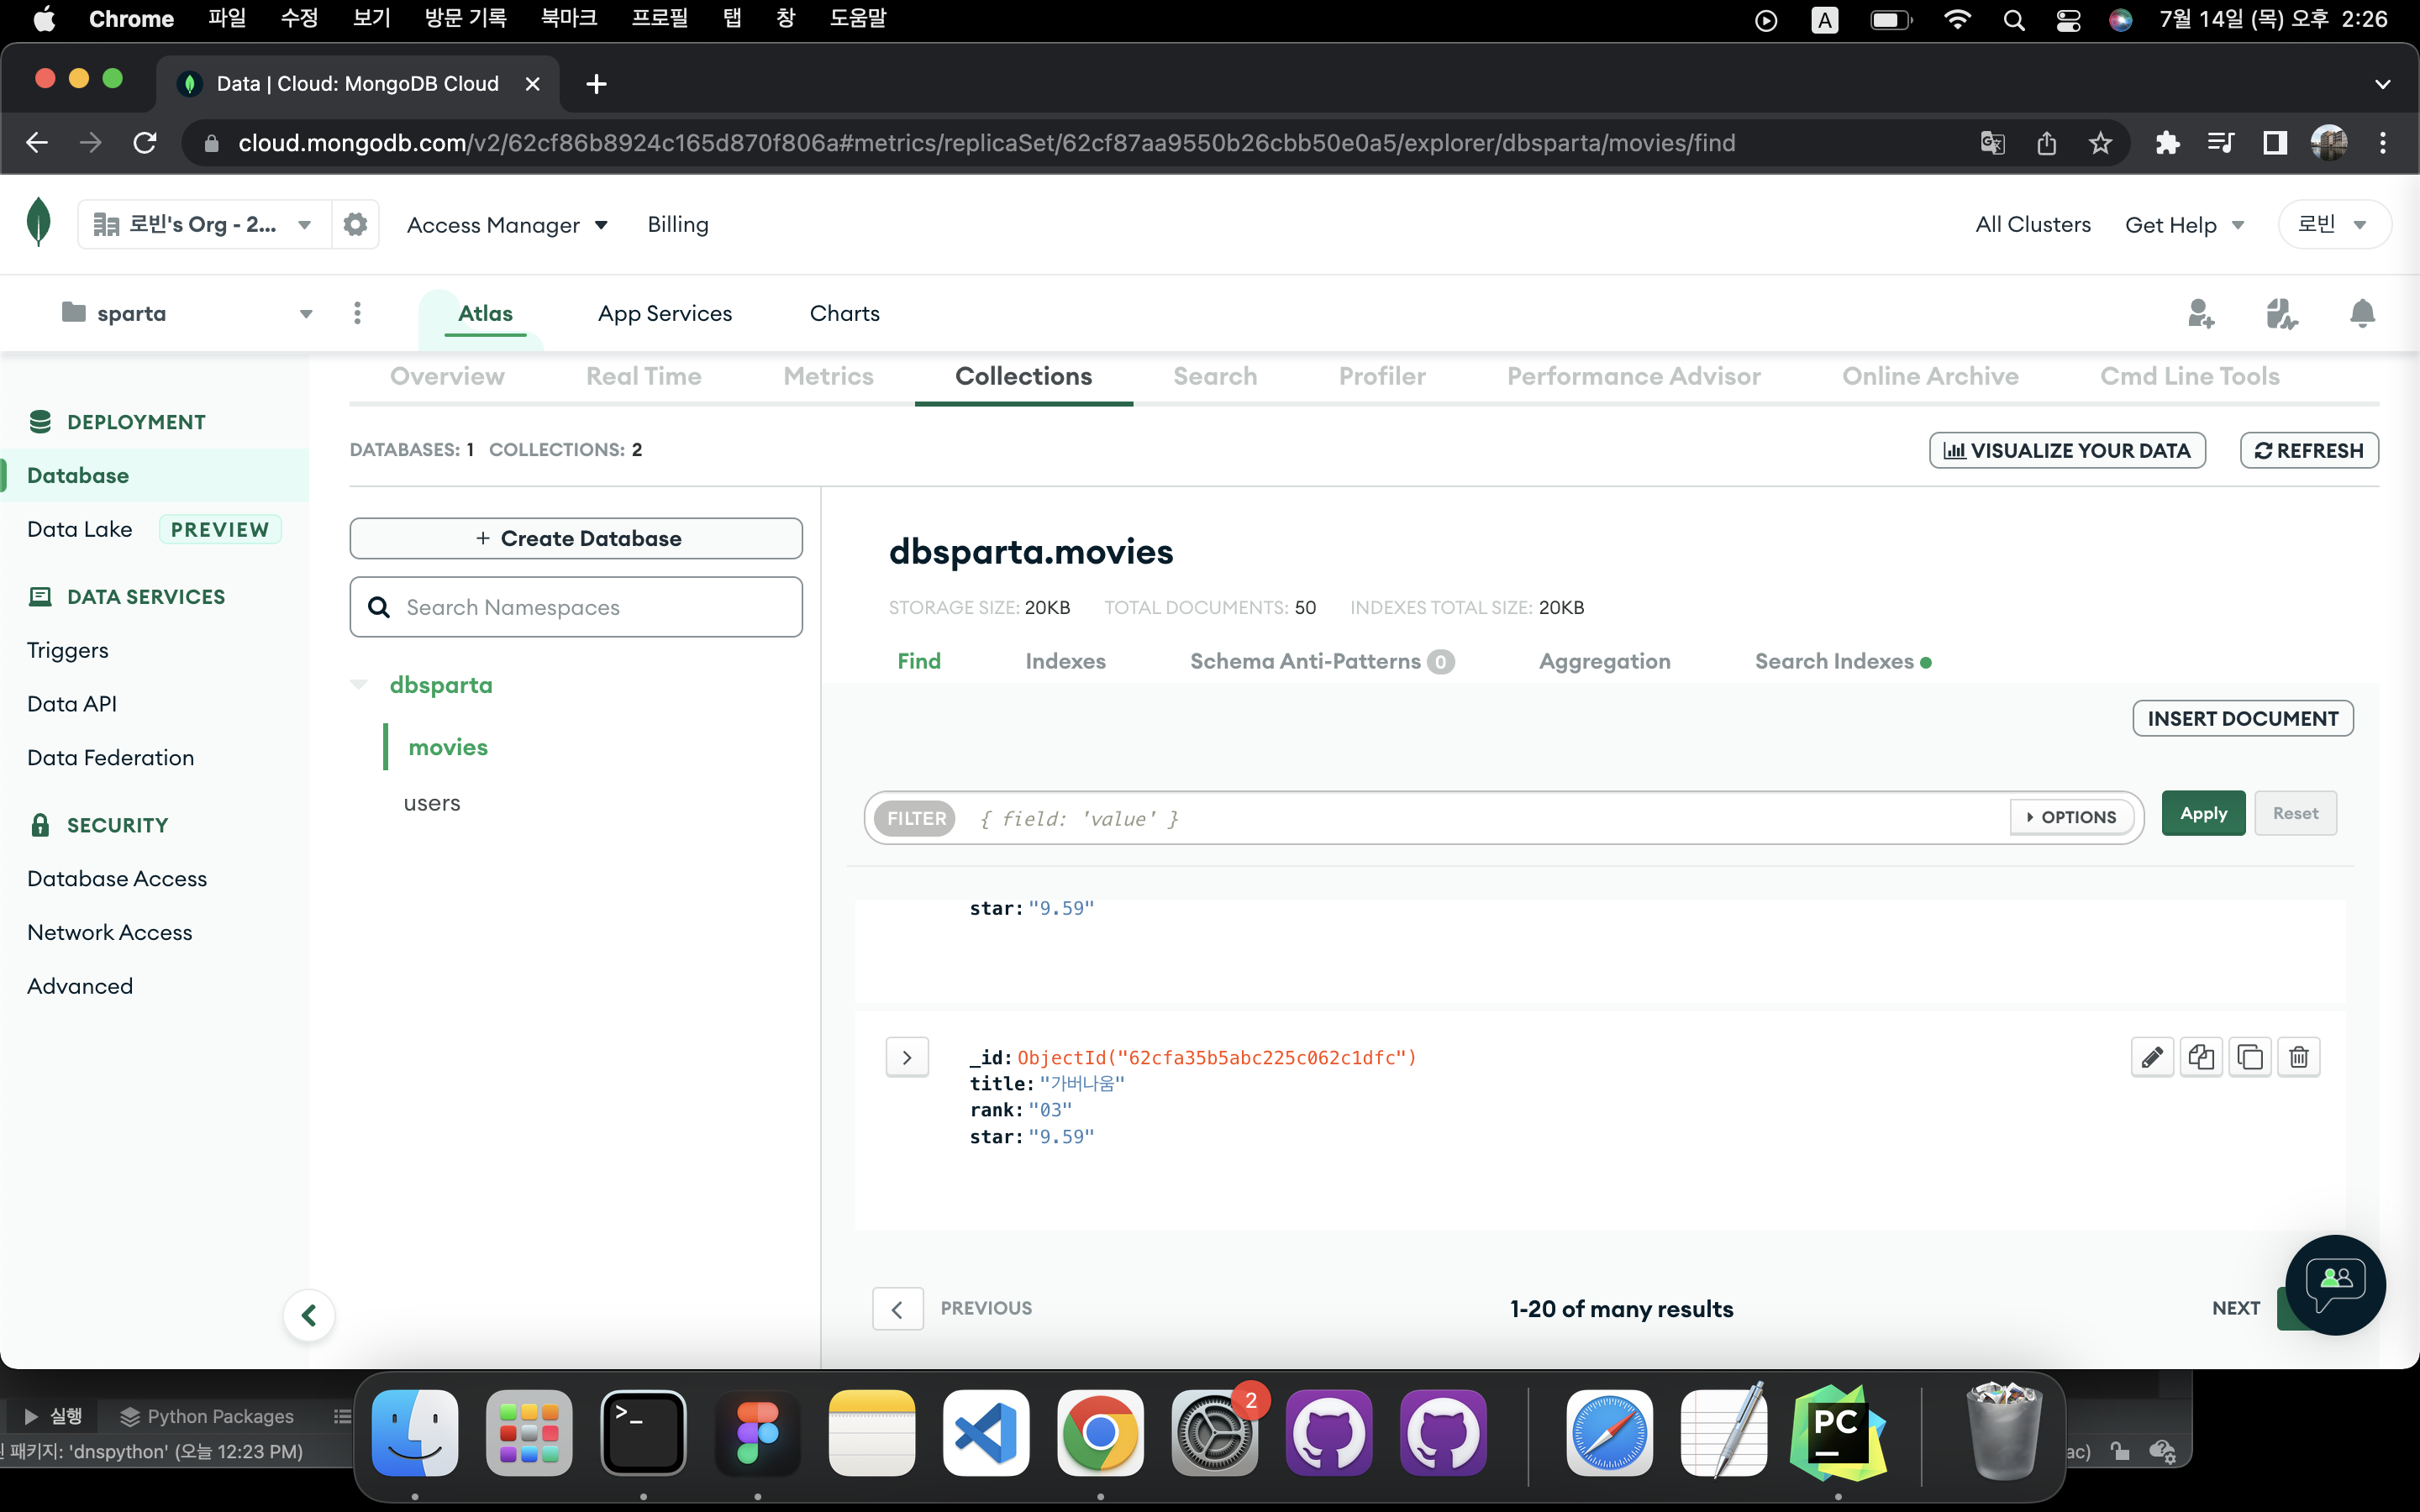
Task: Go to previous results page
Action: pyautogui.click(x=897, y=1309)
